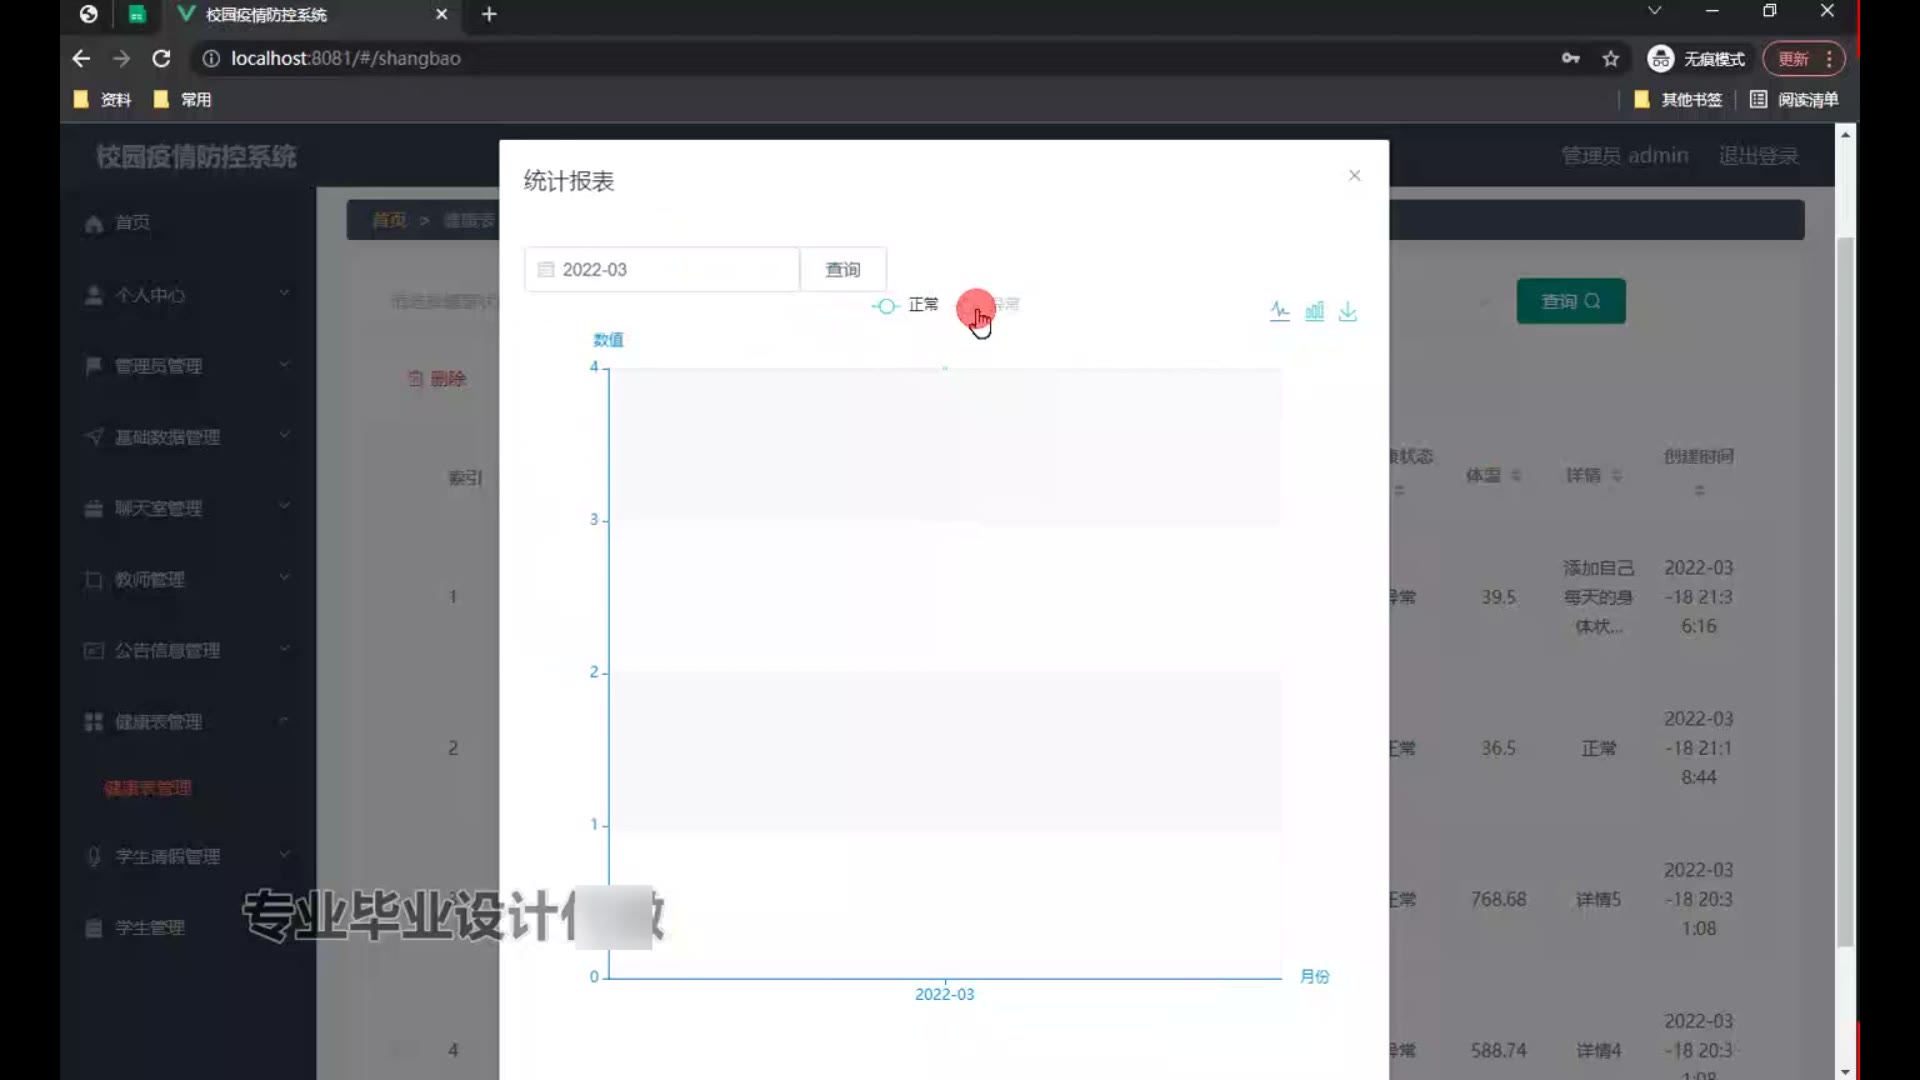Screen dimensions: 1920x1080
Task: Click the password key icon in address bar
Action: [x=1570, y=59]
